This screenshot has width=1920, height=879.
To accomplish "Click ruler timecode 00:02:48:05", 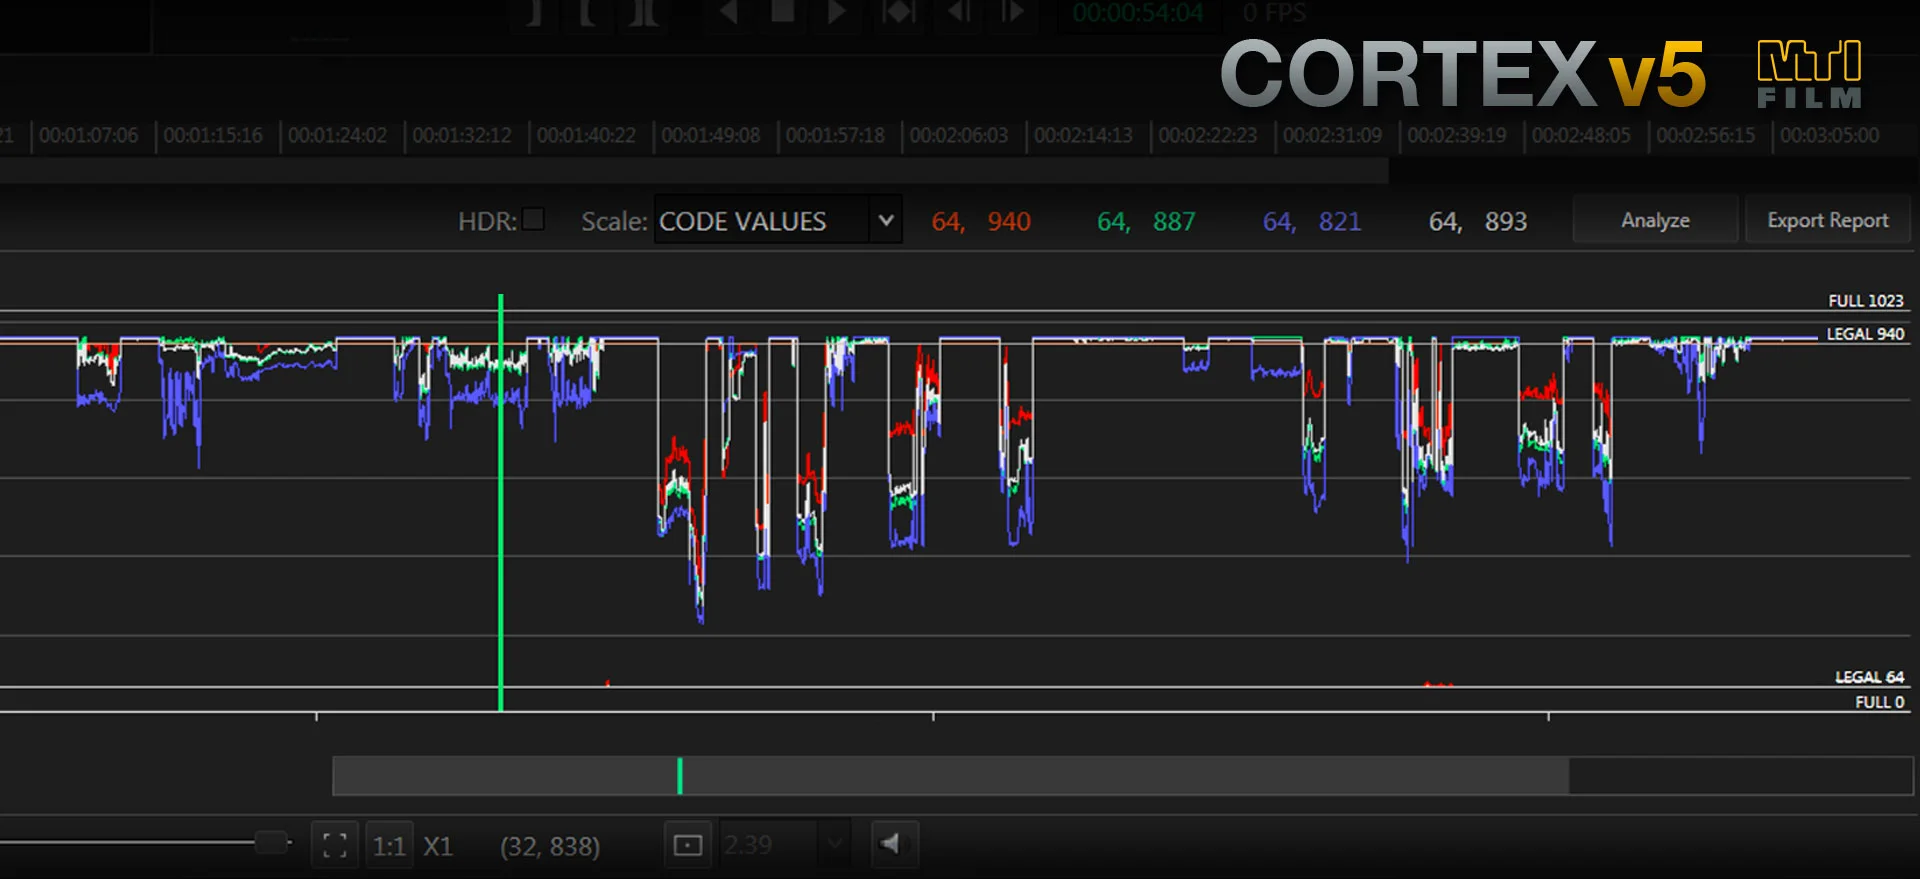I will (1581, 135).
